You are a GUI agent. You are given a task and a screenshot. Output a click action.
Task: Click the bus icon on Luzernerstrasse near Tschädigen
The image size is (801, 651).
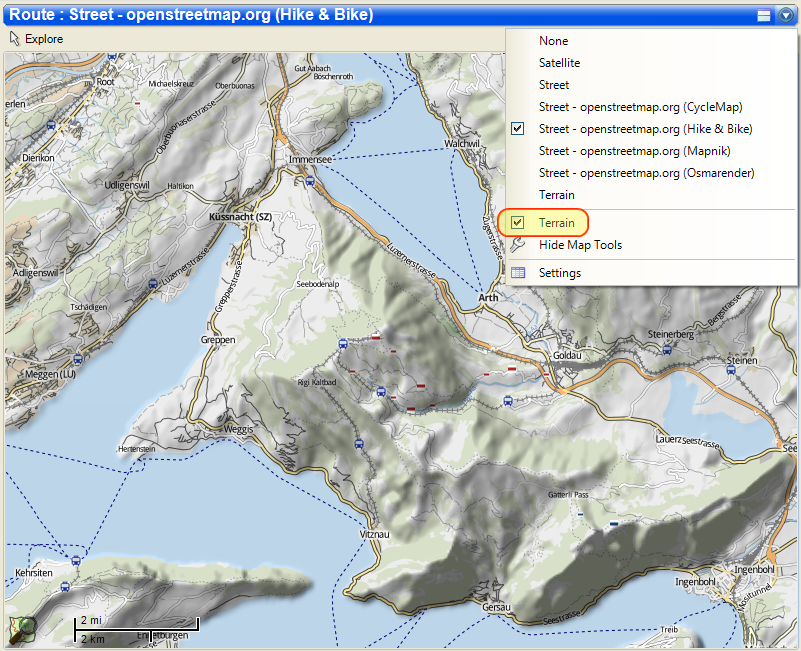point(152,284)
